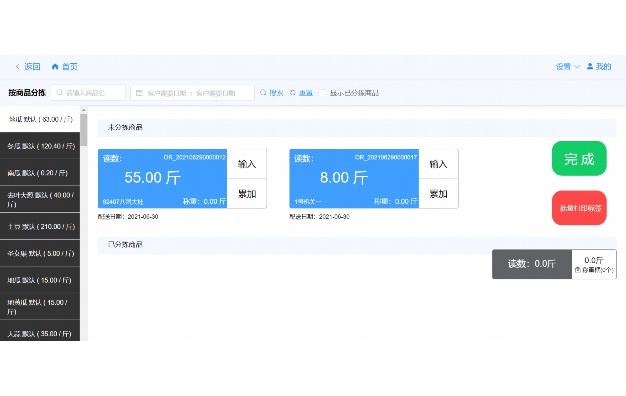The height and width of the screenshot is (396, 626).
Task: Open the 首页 home icon link
Action: [x=64, y=67]
